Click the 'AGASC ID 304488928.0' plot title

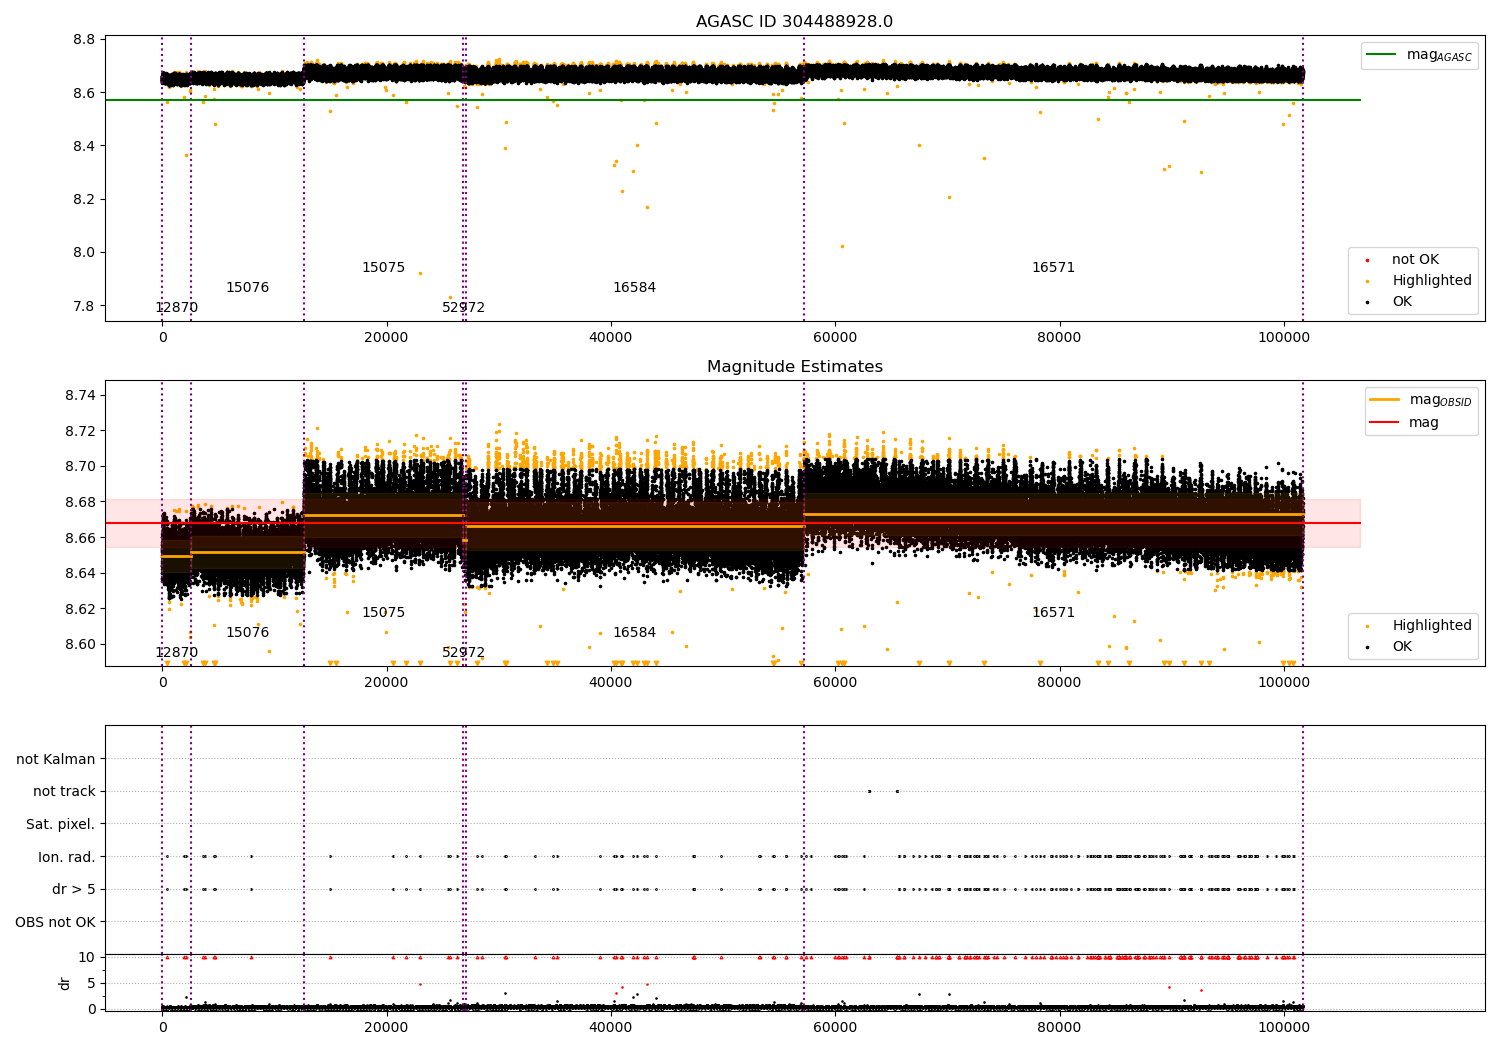pos(794,21)
